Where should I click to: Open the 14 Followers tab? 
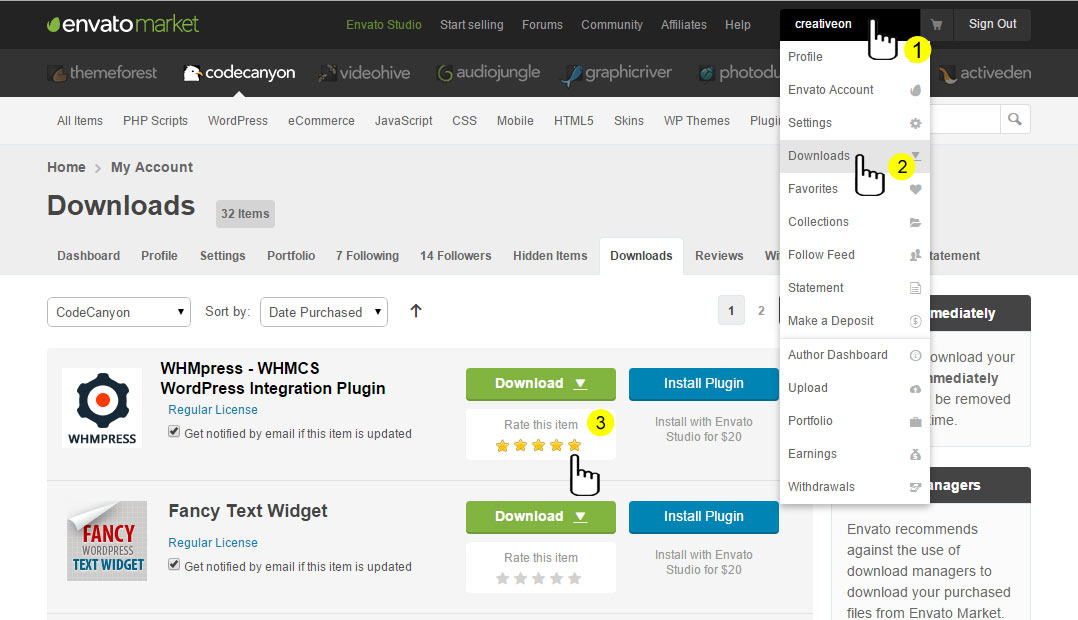456,256
